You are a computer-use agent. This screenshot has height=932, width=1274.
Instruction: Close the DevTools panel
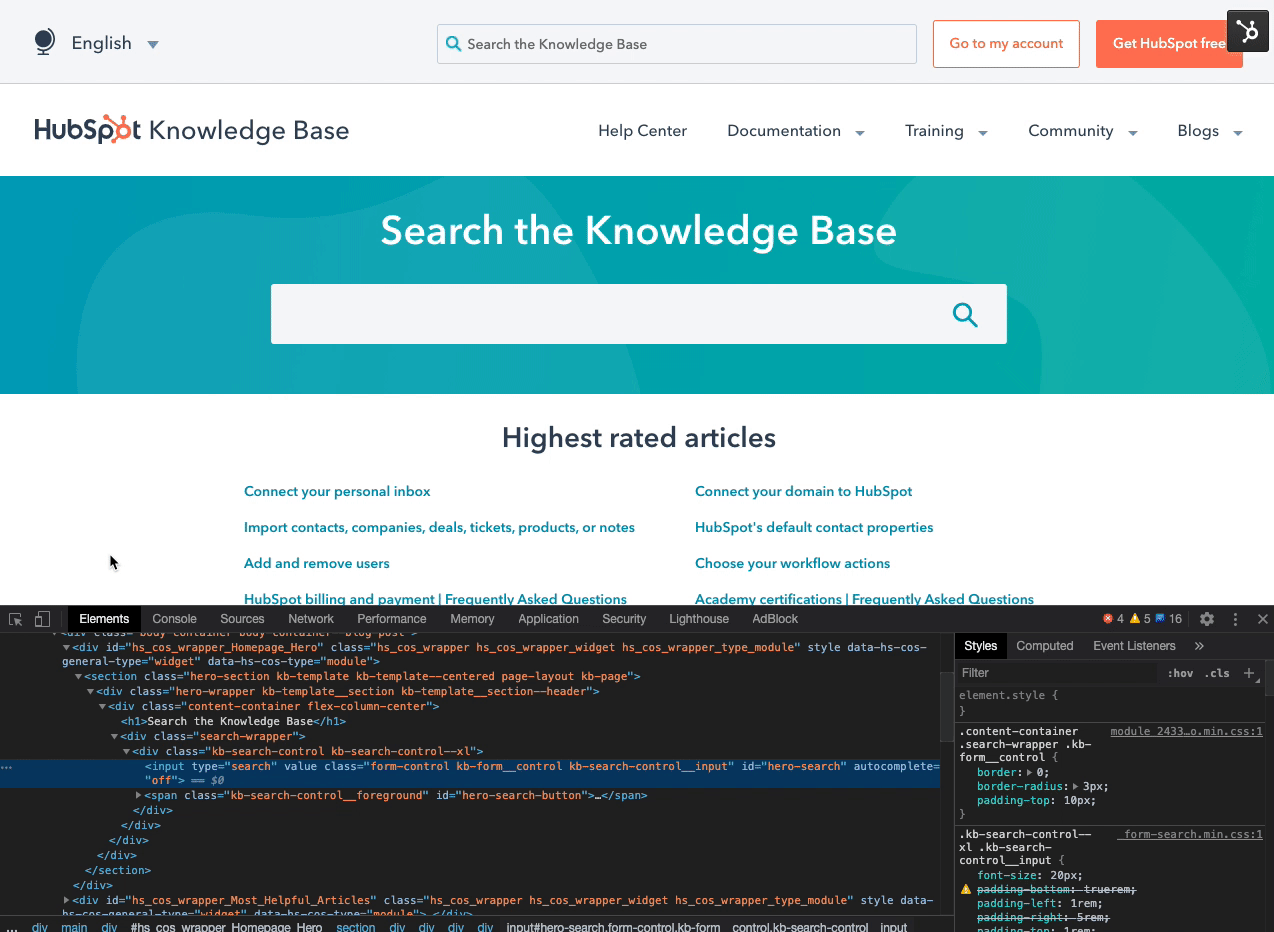(1262, 619)
